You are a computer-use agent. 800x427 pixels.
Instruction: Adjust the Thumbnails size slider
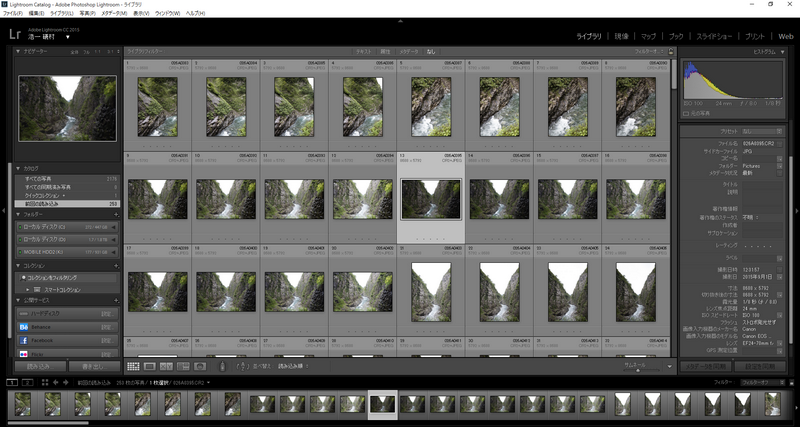[x=637, y=370]
